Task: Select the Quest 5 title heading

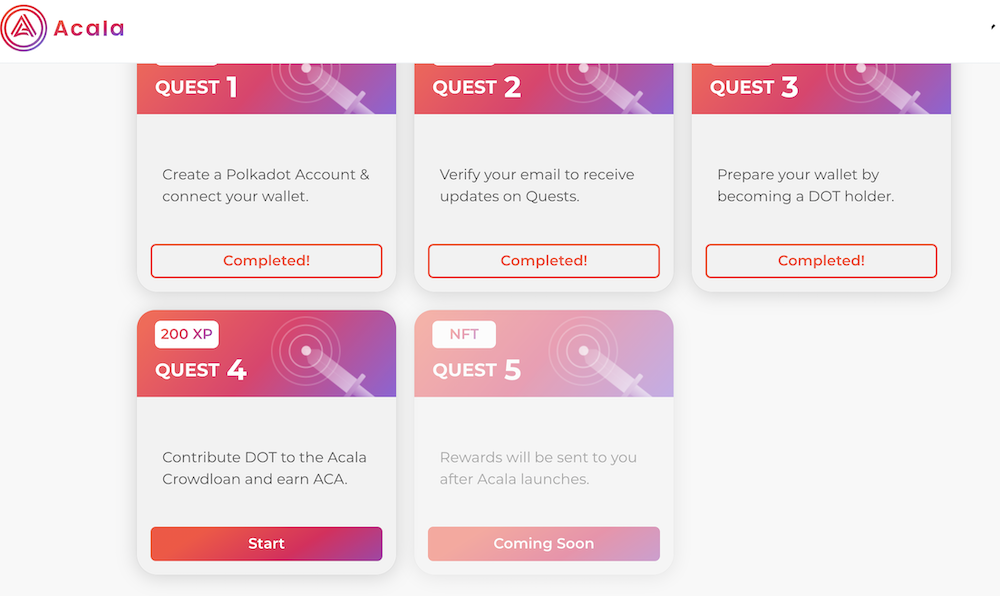Action: pyautogui.click(x=477, y=370)
